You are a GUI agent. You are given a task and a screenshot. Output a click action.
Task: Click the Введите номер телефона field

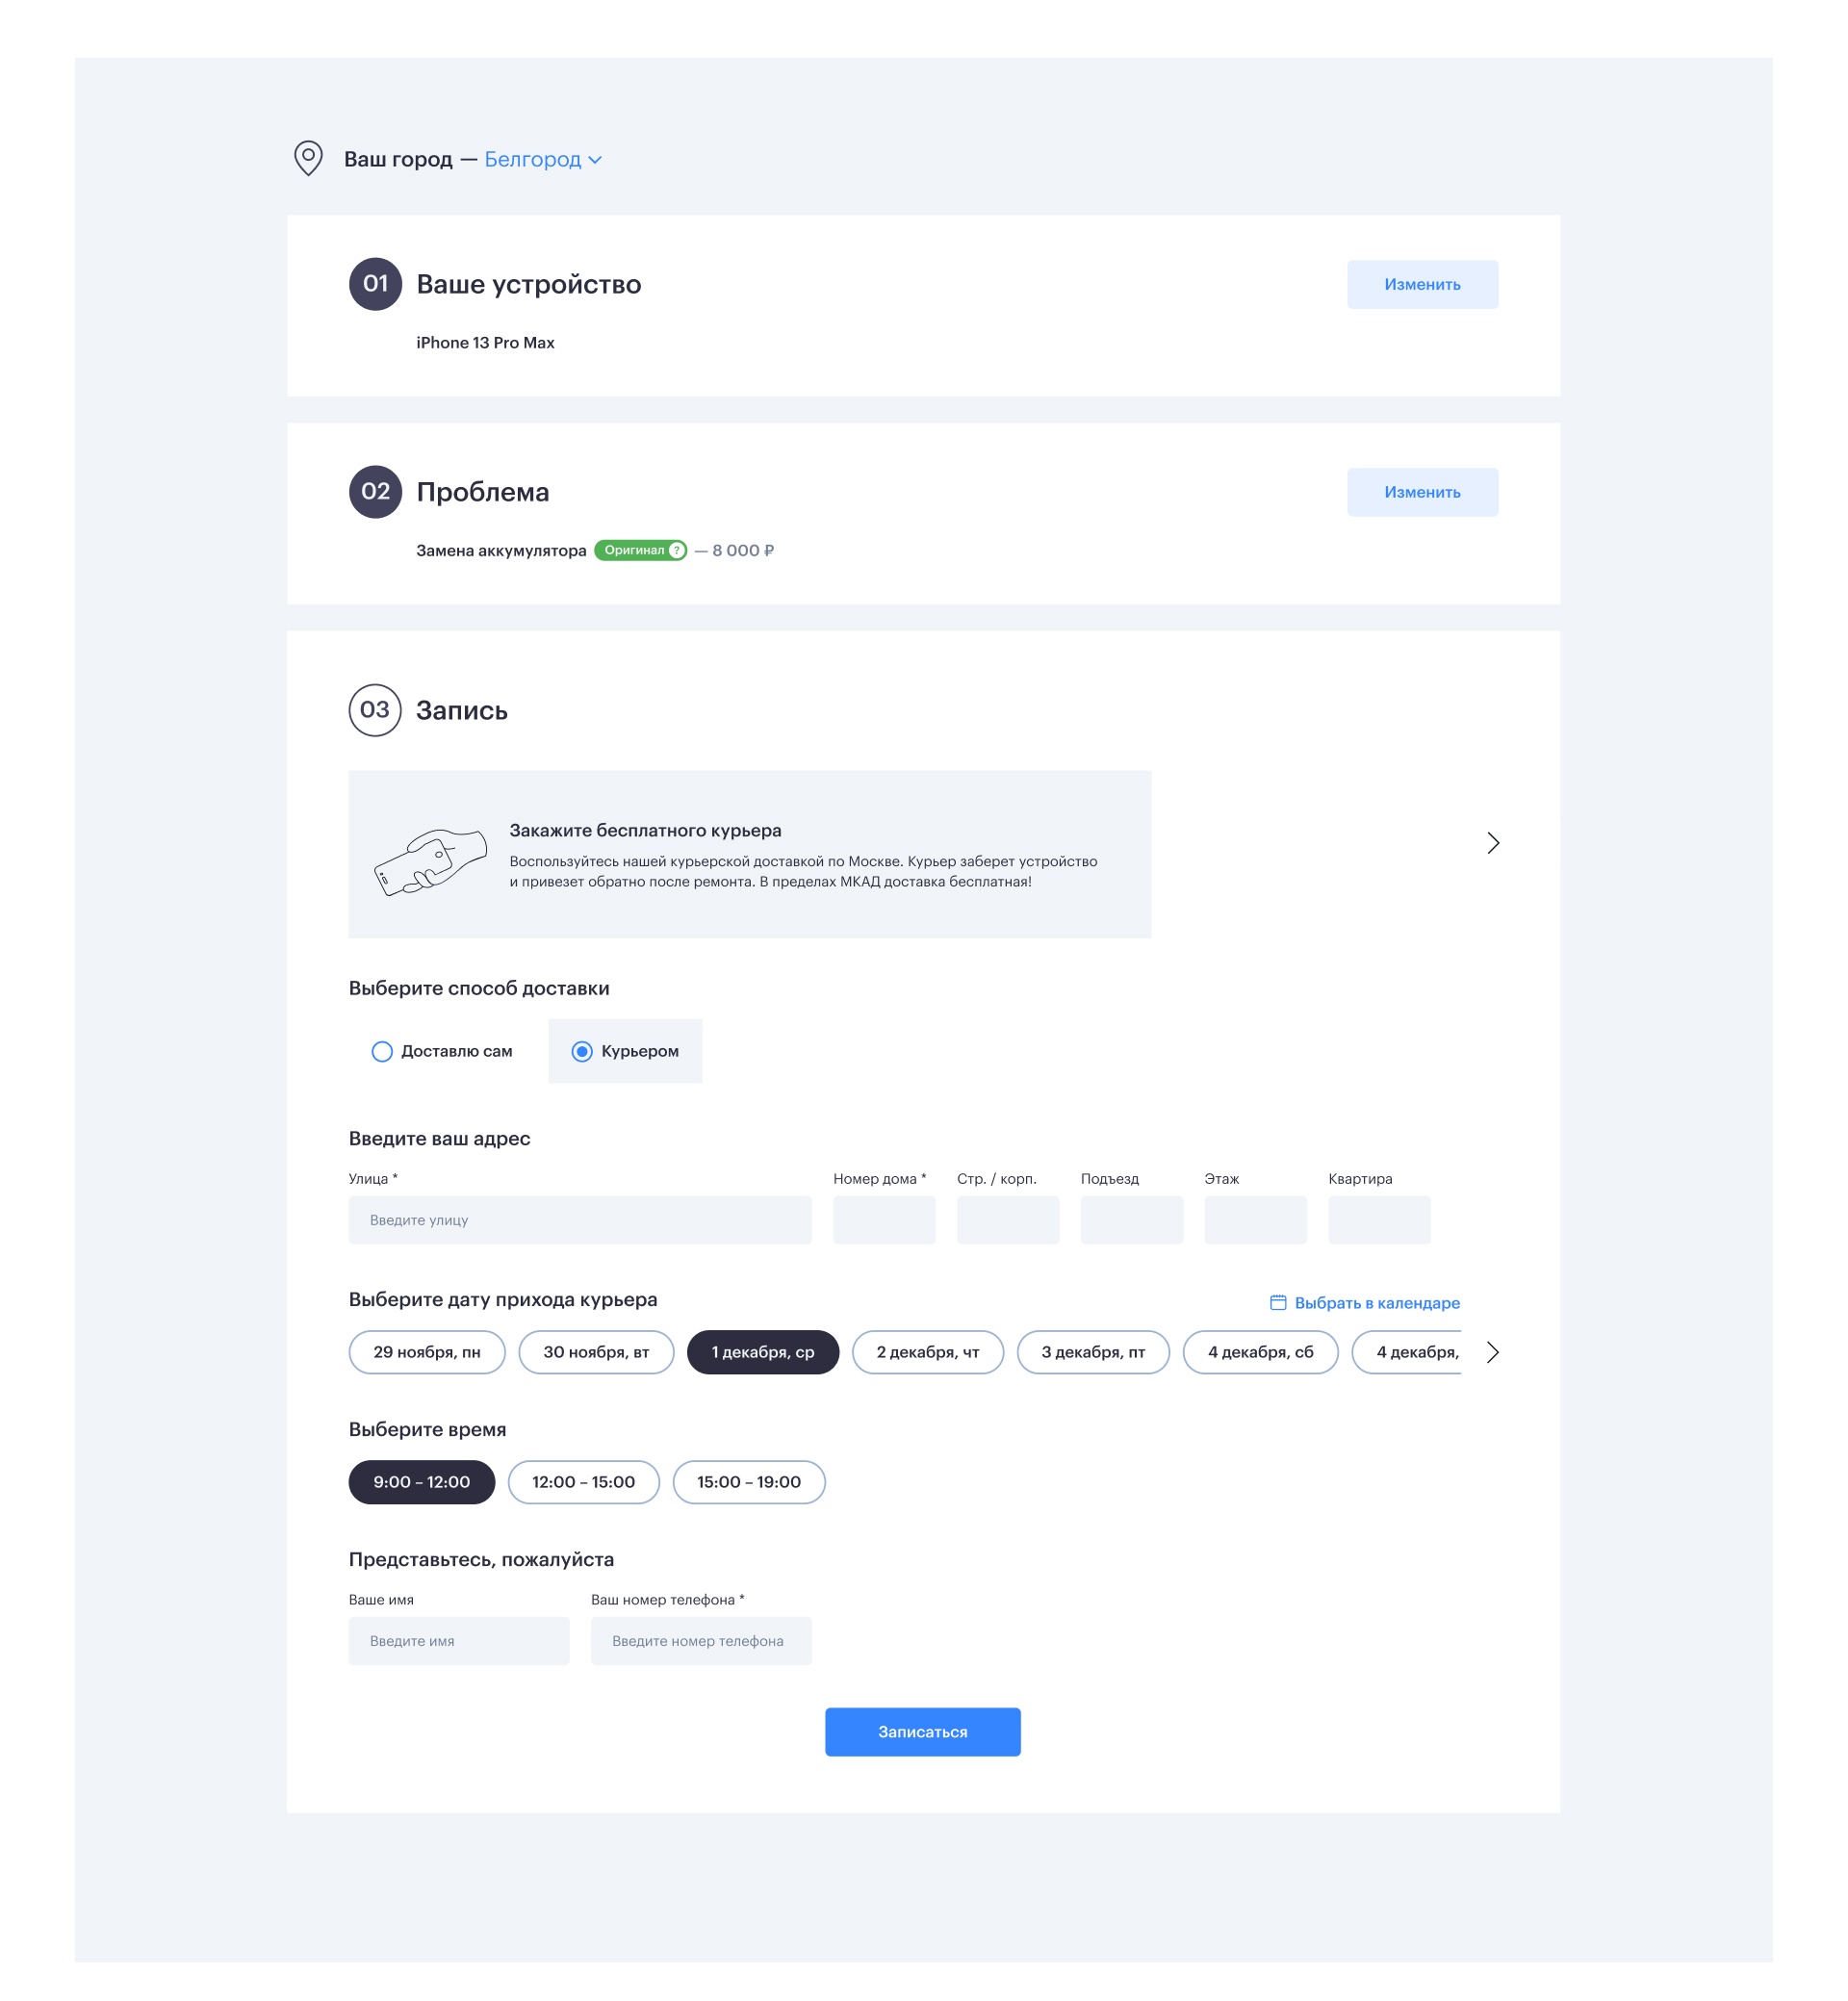[x=701, y=1641]
